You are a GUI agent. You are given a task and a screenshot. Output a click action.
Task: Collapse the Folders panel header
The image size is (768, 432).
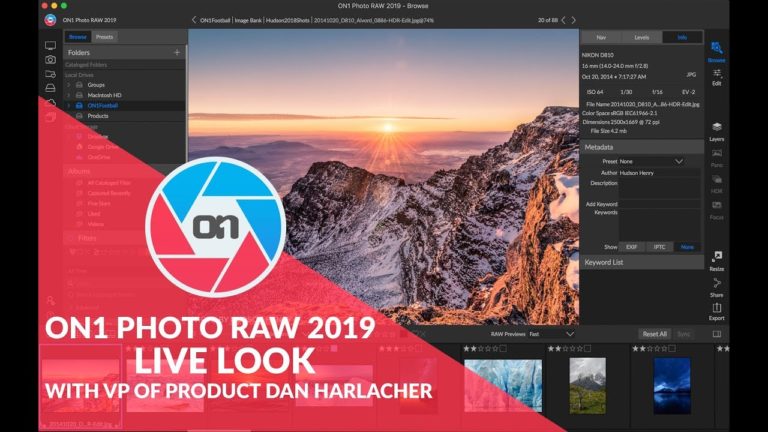124,52
